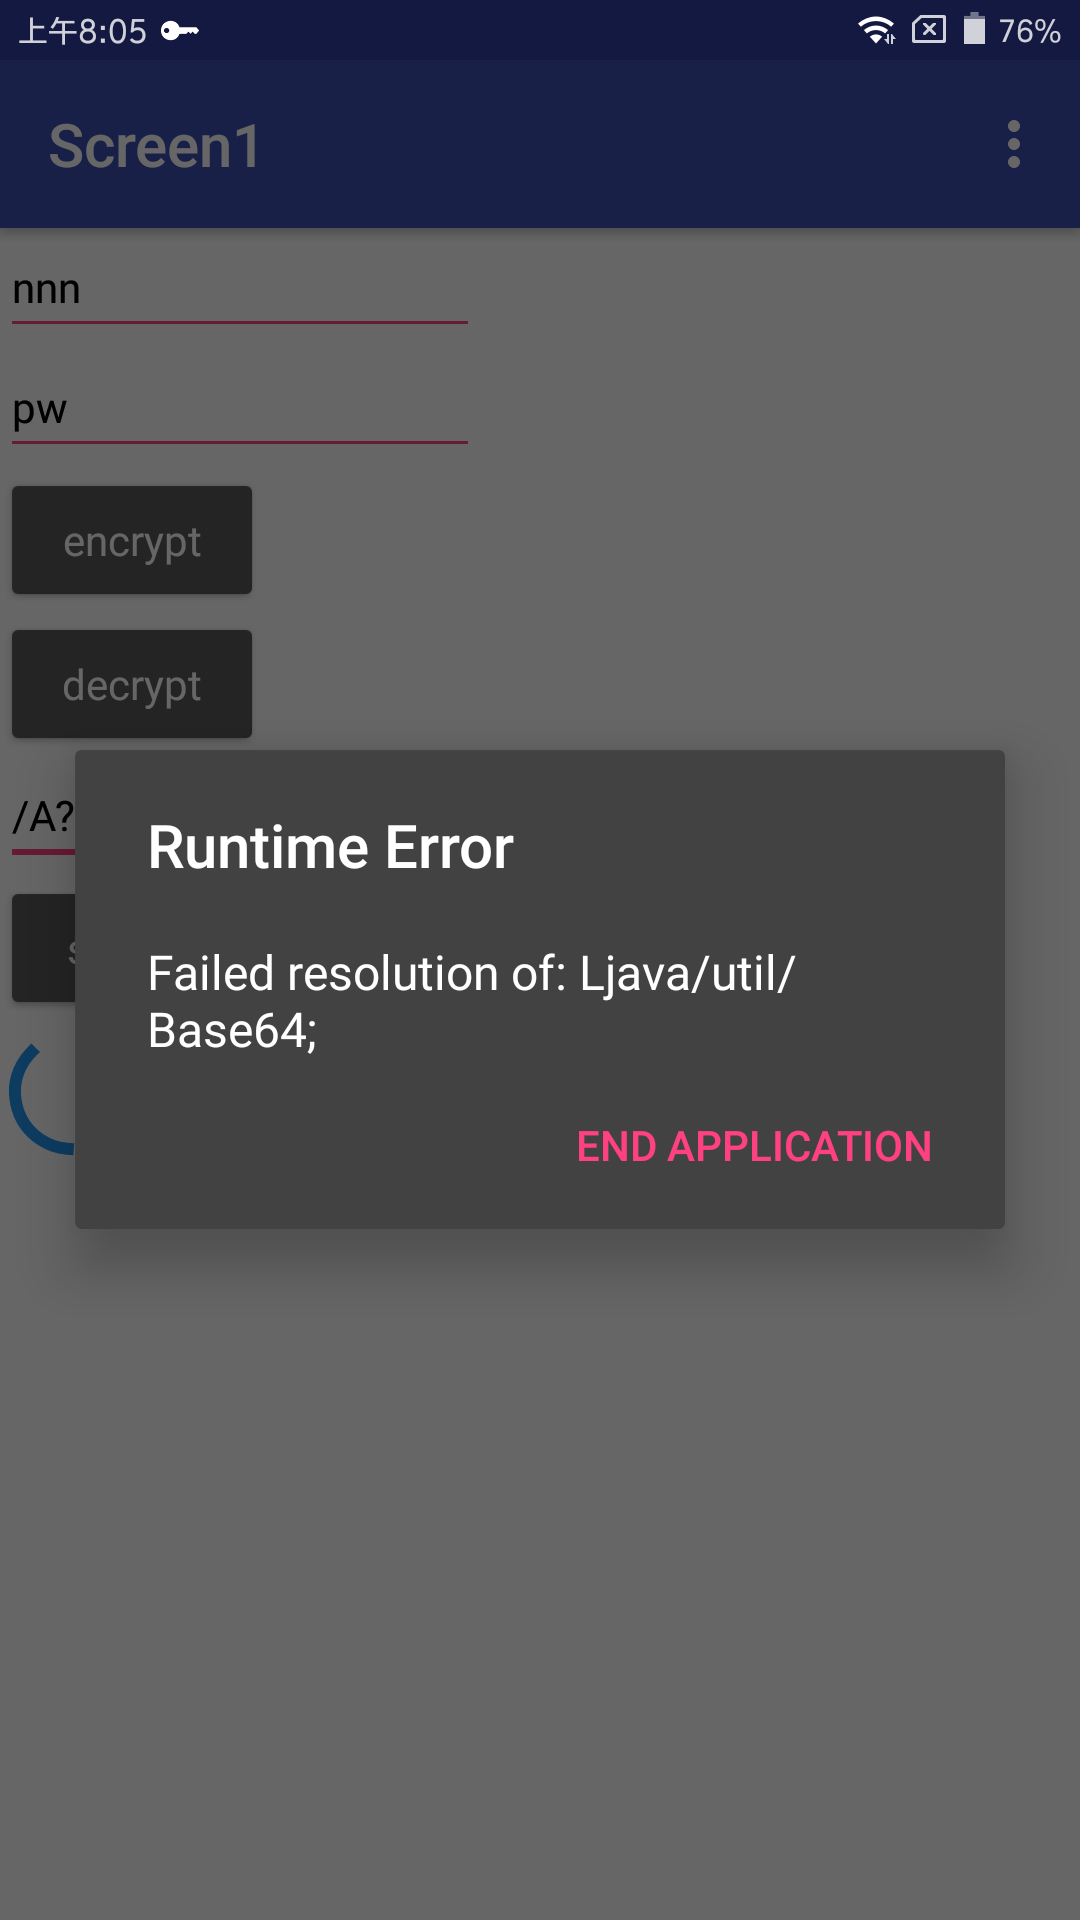
Task: Tap the battery icon in status bar
Action: click(x=974, y=29)
